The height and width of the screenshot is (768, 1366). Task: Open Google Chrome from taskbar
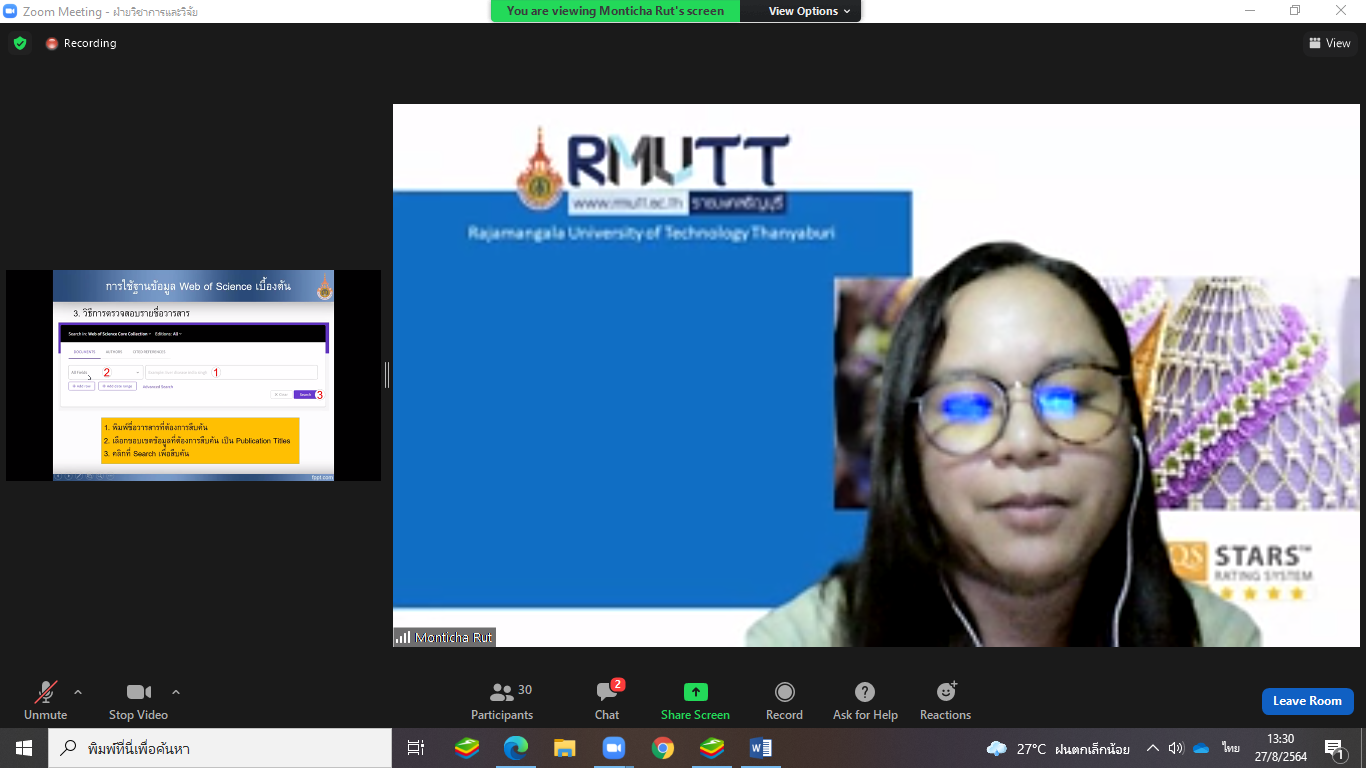click(662, 748)
